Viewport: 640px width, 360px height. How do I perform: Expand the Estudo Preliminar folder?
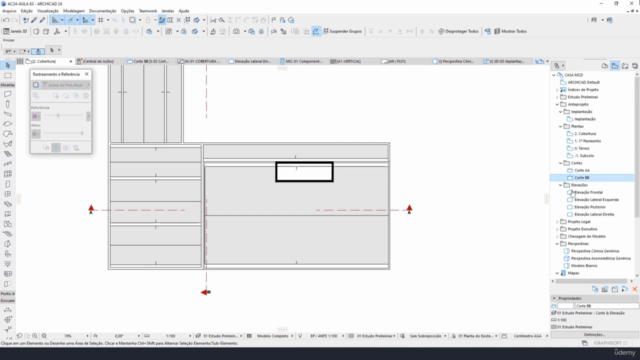(558, 97)
